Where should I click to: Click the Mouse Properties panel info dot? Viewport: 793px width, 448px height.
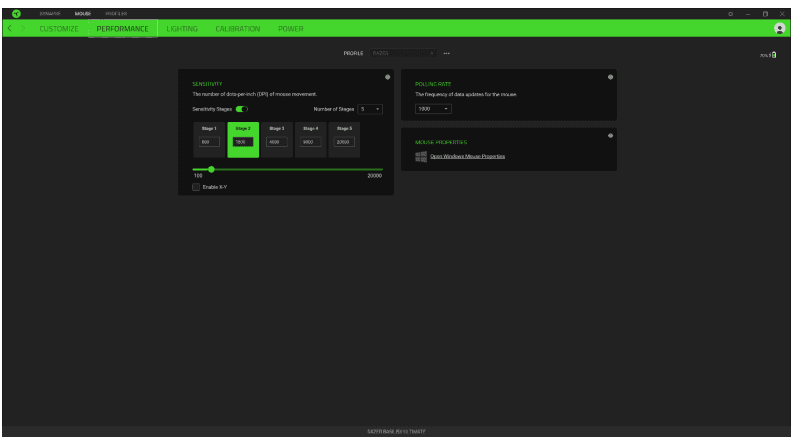610,136
